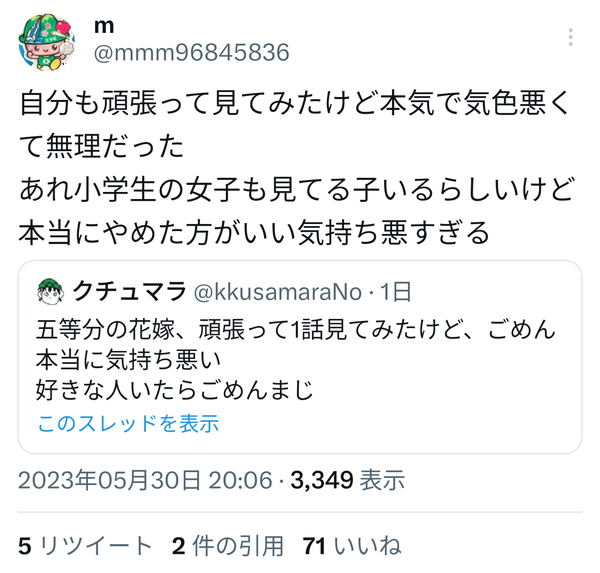Click the main tweet author's profile avatar

tap(46, 42)
